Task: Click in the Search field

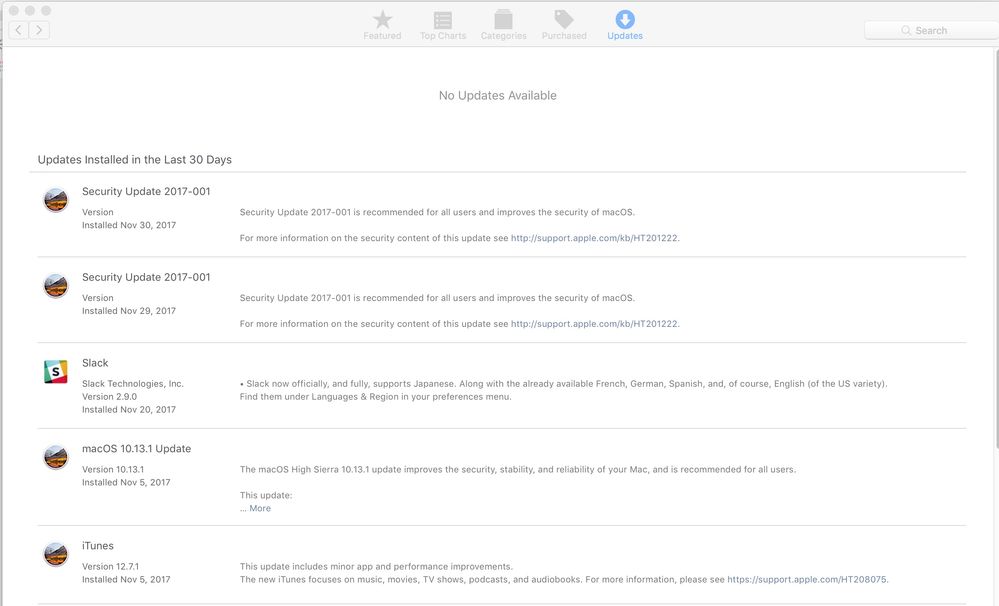Action: pos(930,30)
